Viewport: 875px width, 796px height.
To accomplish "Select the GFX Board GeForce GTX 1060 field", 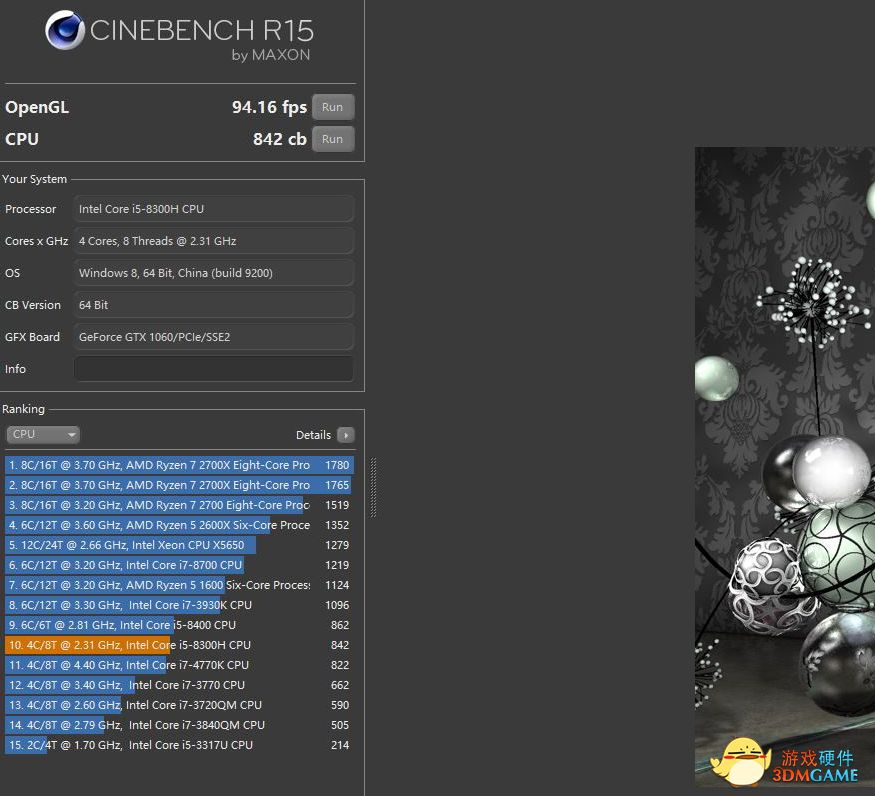I will [x=214, y=337].
